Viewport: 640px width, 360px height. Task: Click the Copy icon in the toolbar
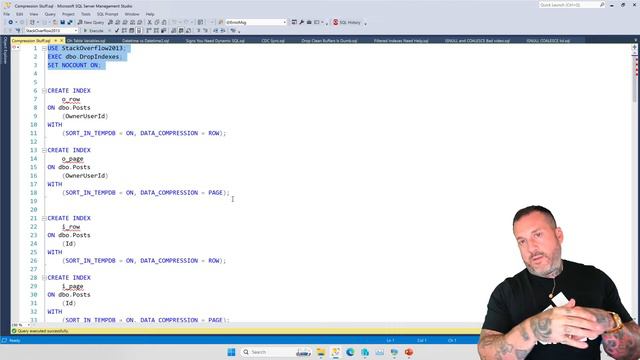point(157,22)
